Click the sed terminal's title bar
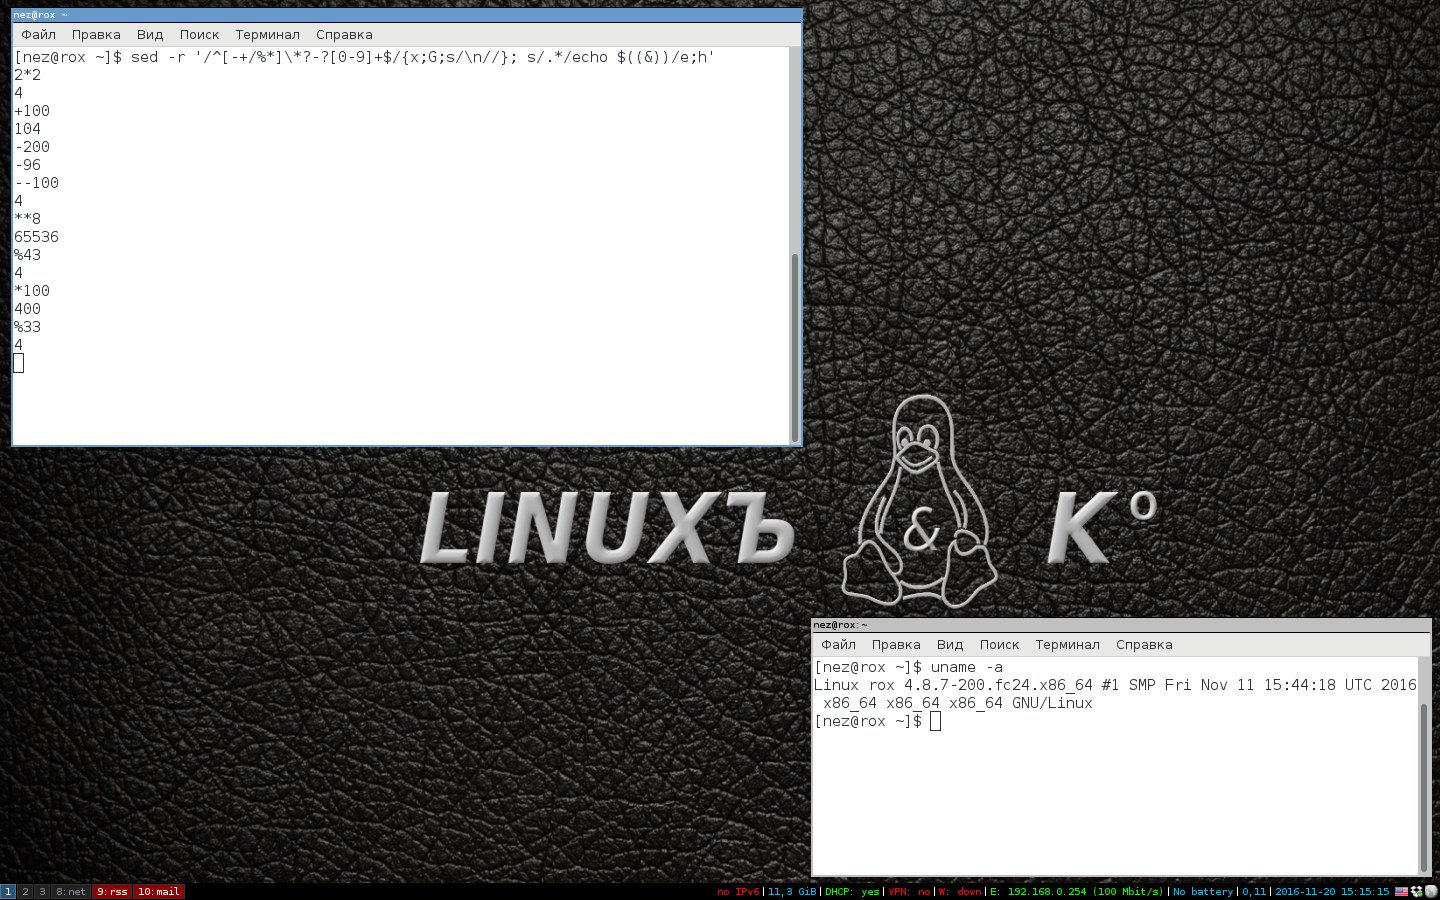 pos(407,15)
